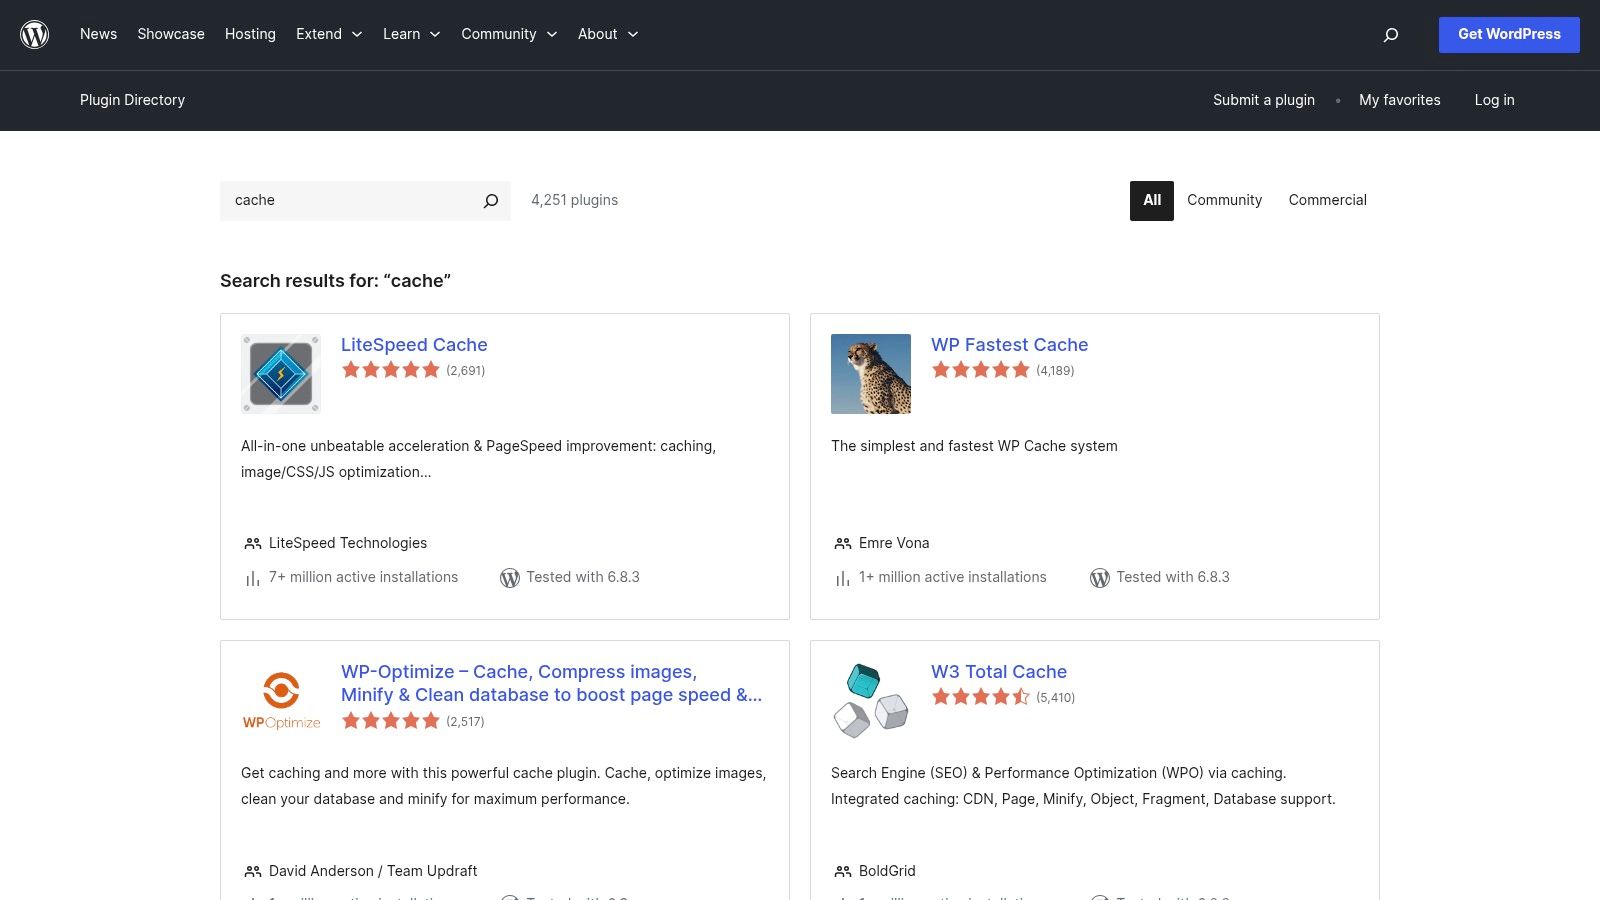
Task: Expand the About menu chevron
Action: click(633, 34)
